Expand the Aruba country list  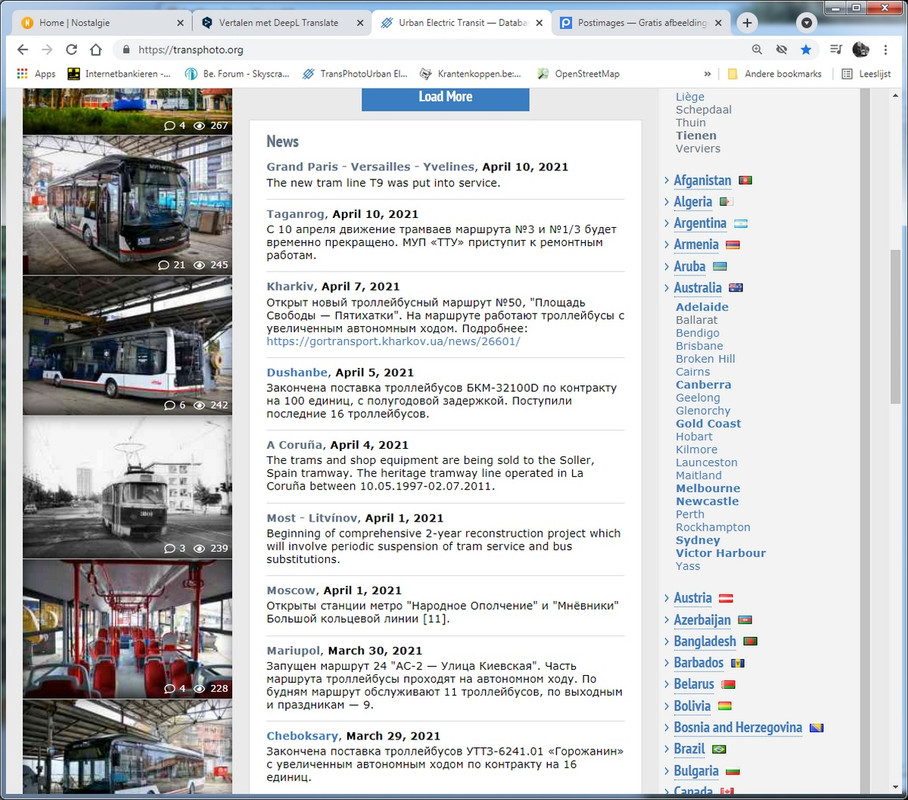pos(689,266)
